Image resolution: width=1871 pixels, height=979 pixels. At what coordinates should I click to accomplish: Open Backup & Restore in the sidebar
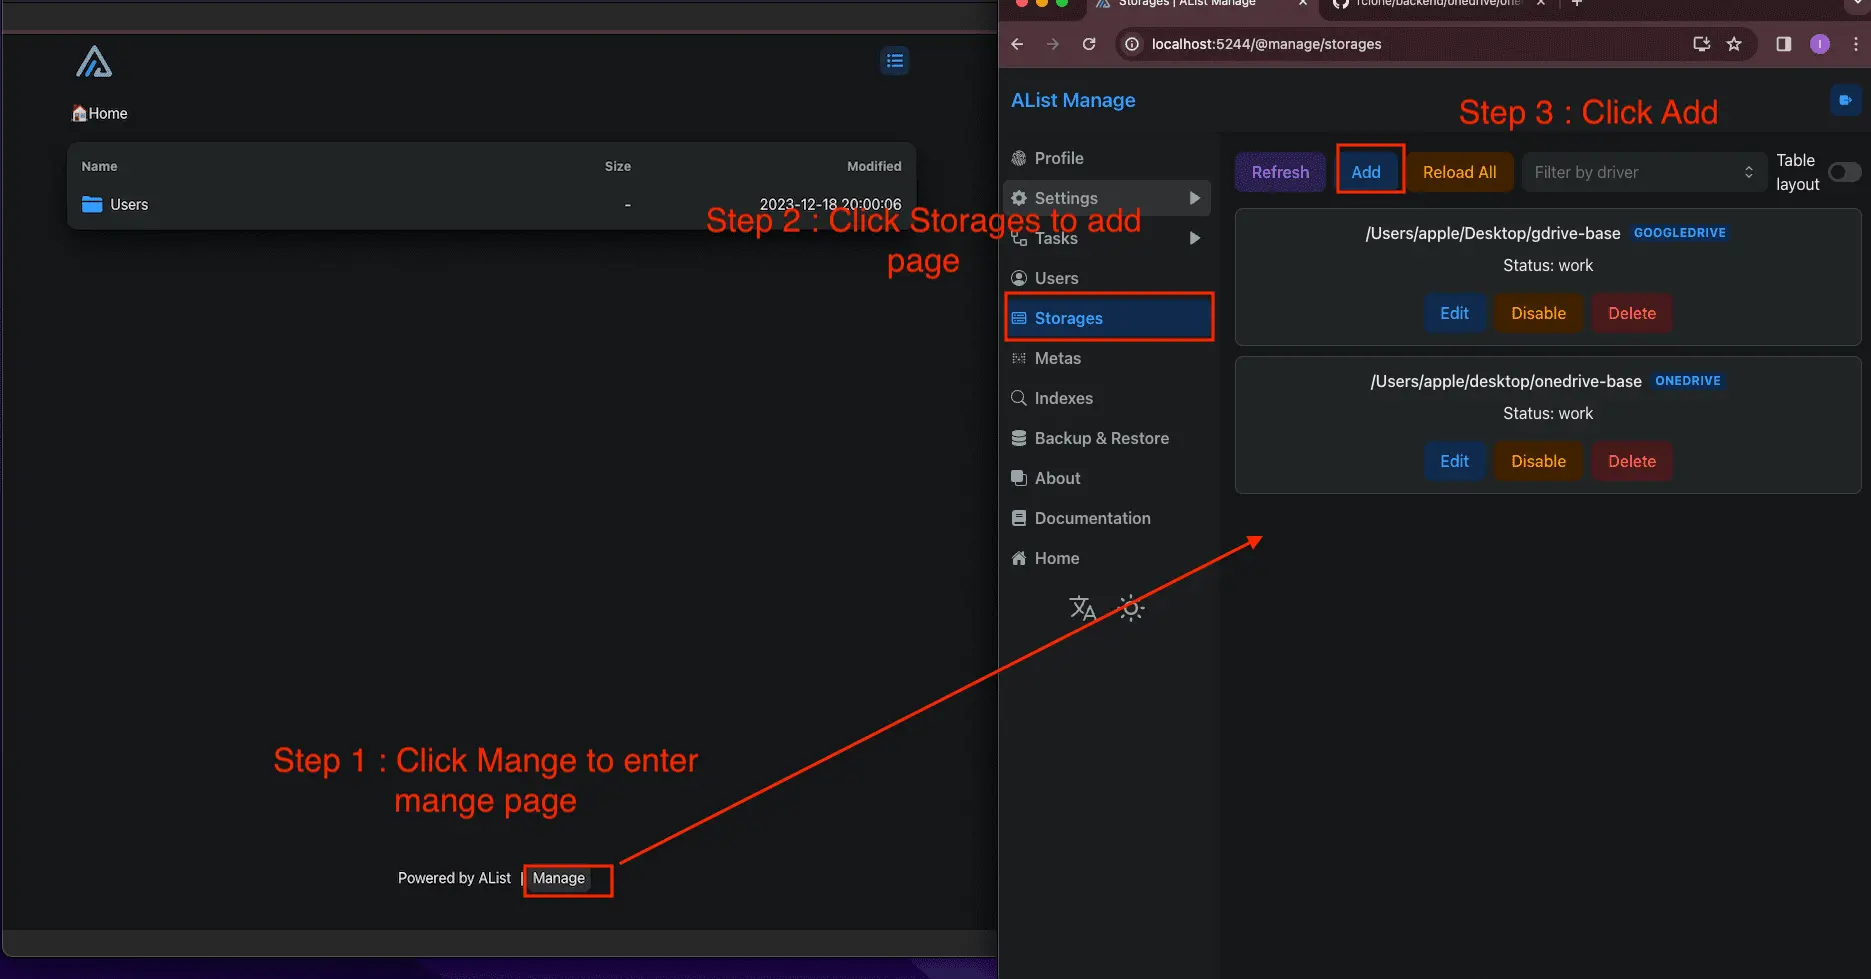pyautogui.click(x=1107, y=438)
